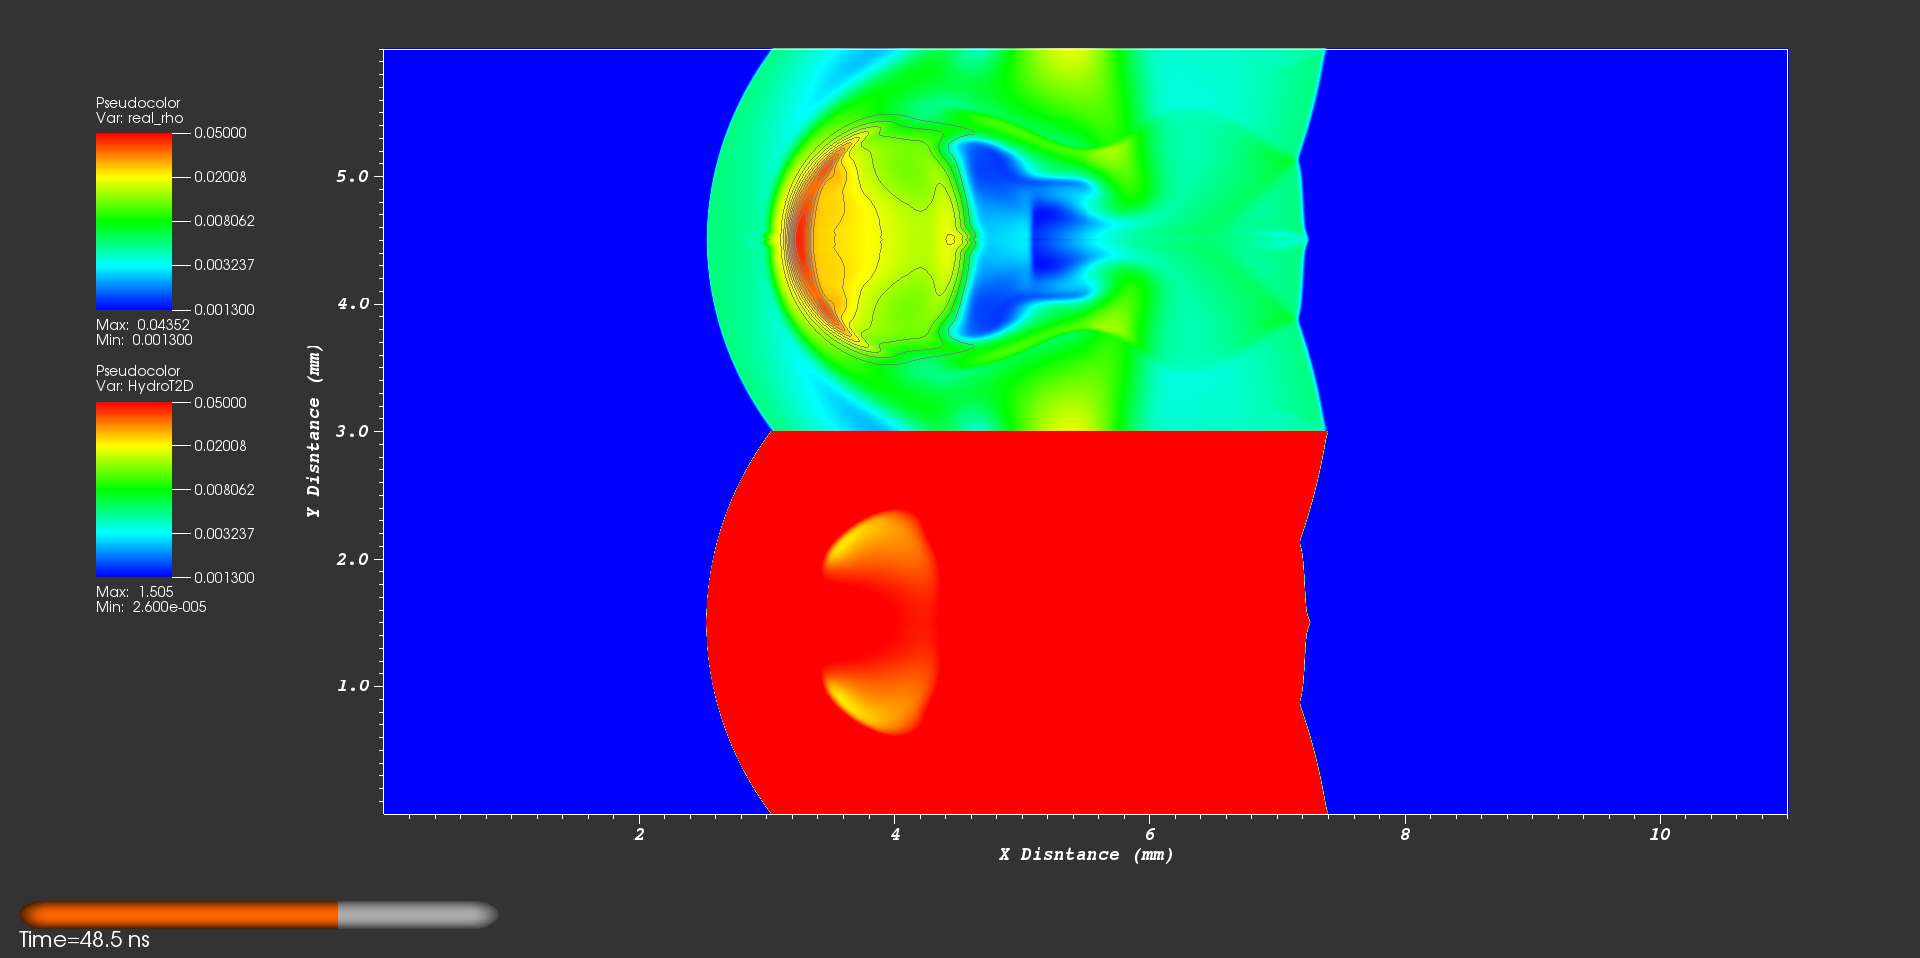The width and height of the screenshot is (1920, 958).
Task: Click the 0.05000 tick in real_rho legend
Action: click(220, 133)
